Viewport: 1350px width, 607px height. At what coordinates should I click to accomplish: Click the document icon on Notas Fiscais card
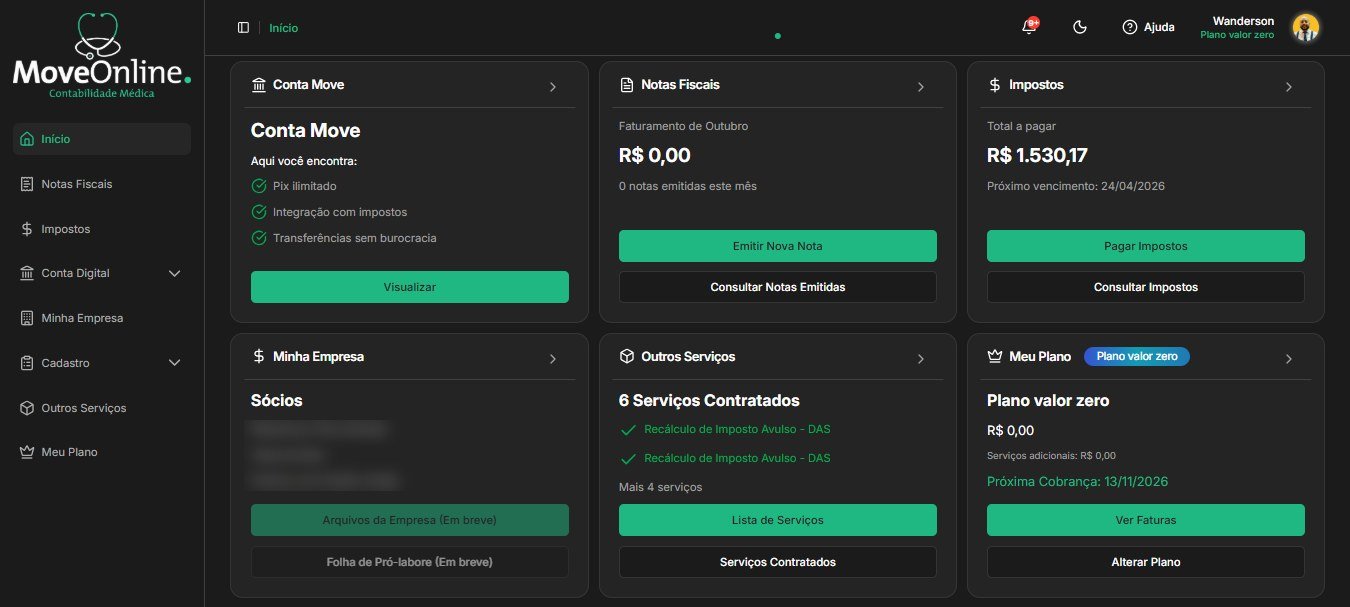pyautogui.click(x=627, y=85)
